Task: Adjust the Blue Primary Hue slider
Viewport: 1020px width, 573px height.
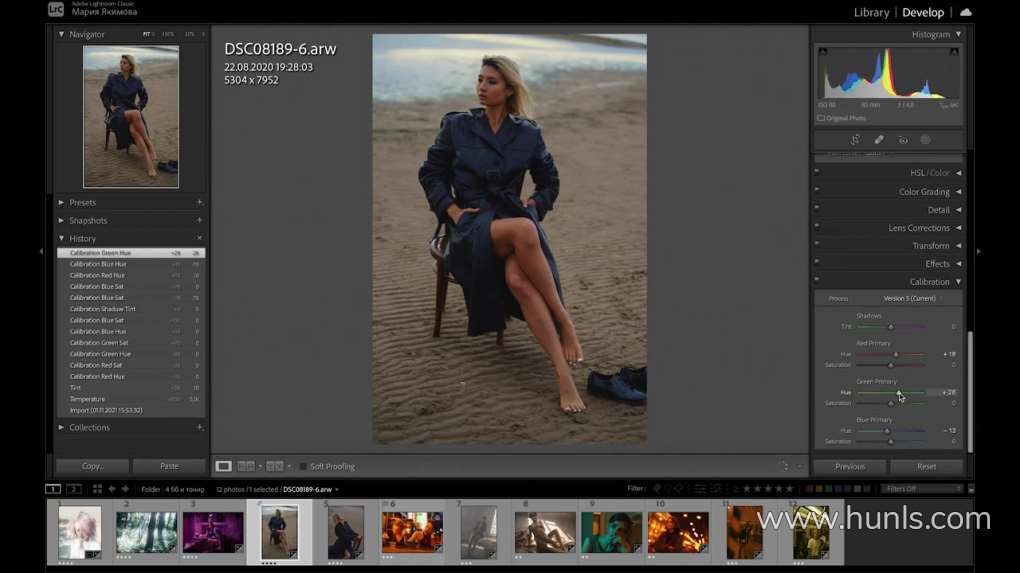Action: coord(887,431)
